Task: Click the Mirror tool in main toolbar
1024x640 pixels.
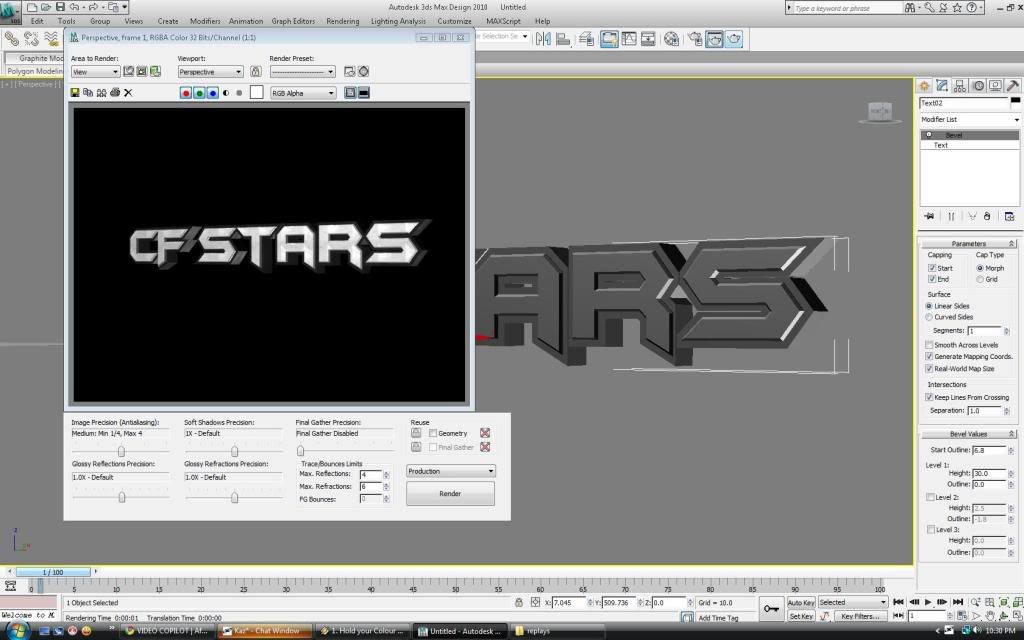Action: 544,39
